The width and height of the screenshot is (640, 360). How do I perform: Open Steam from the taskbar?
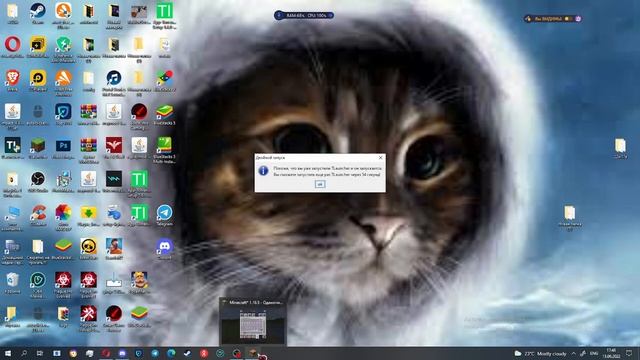(x=187, y=353)
